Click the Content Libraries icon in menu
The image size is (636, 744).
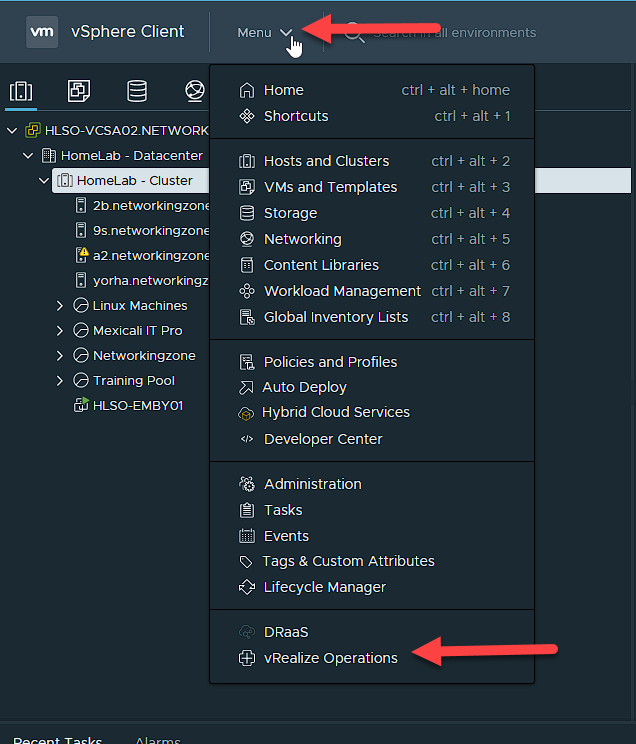[247, 265]
